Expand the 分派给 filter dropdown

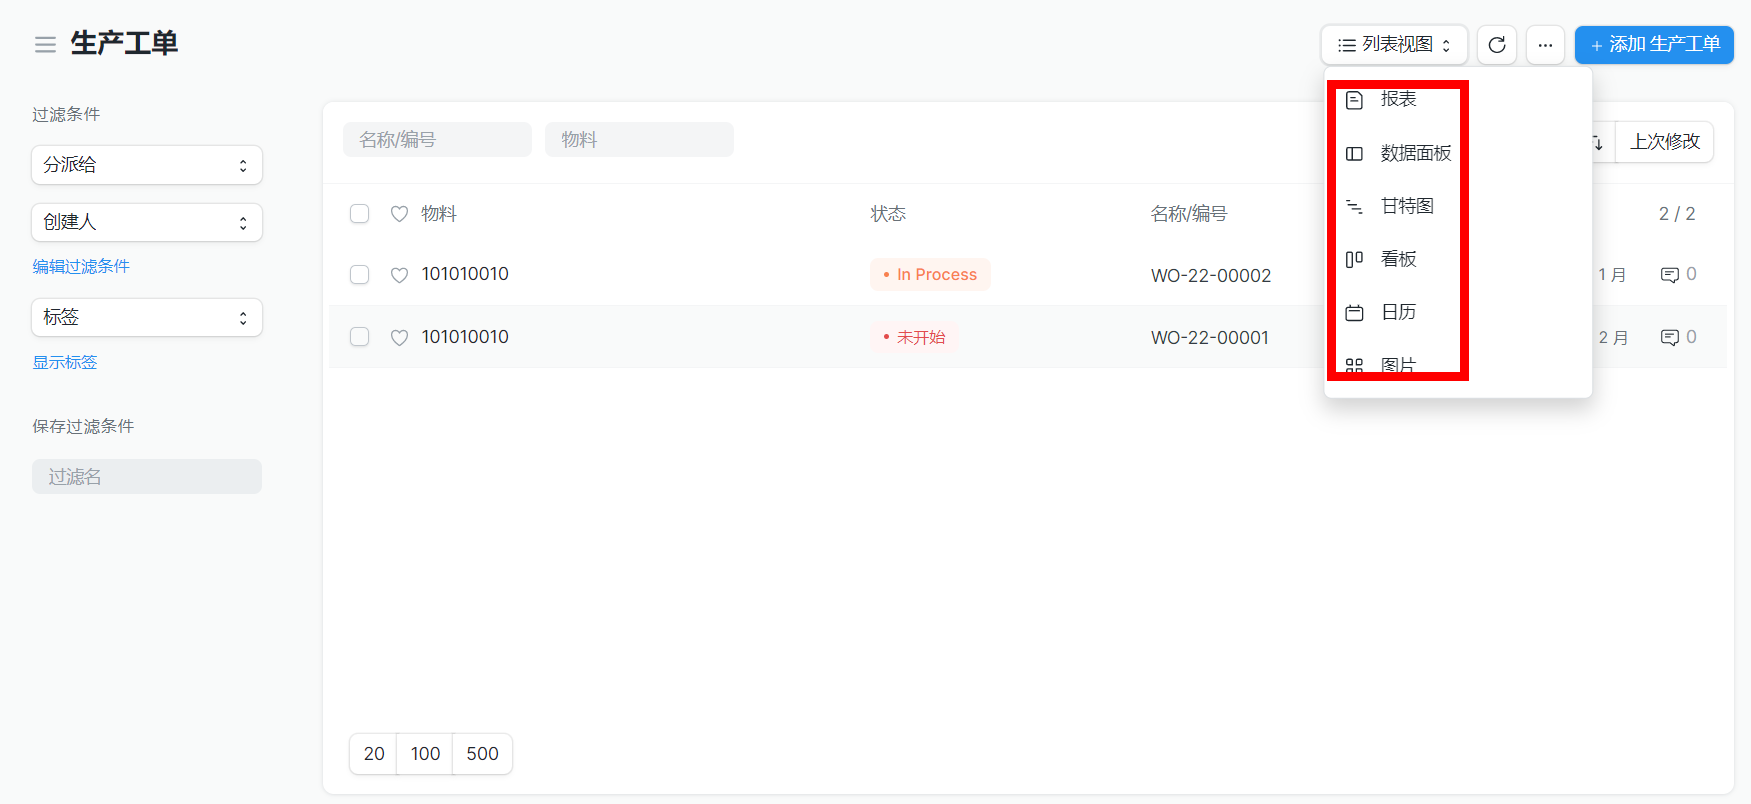tap(147, 165)
